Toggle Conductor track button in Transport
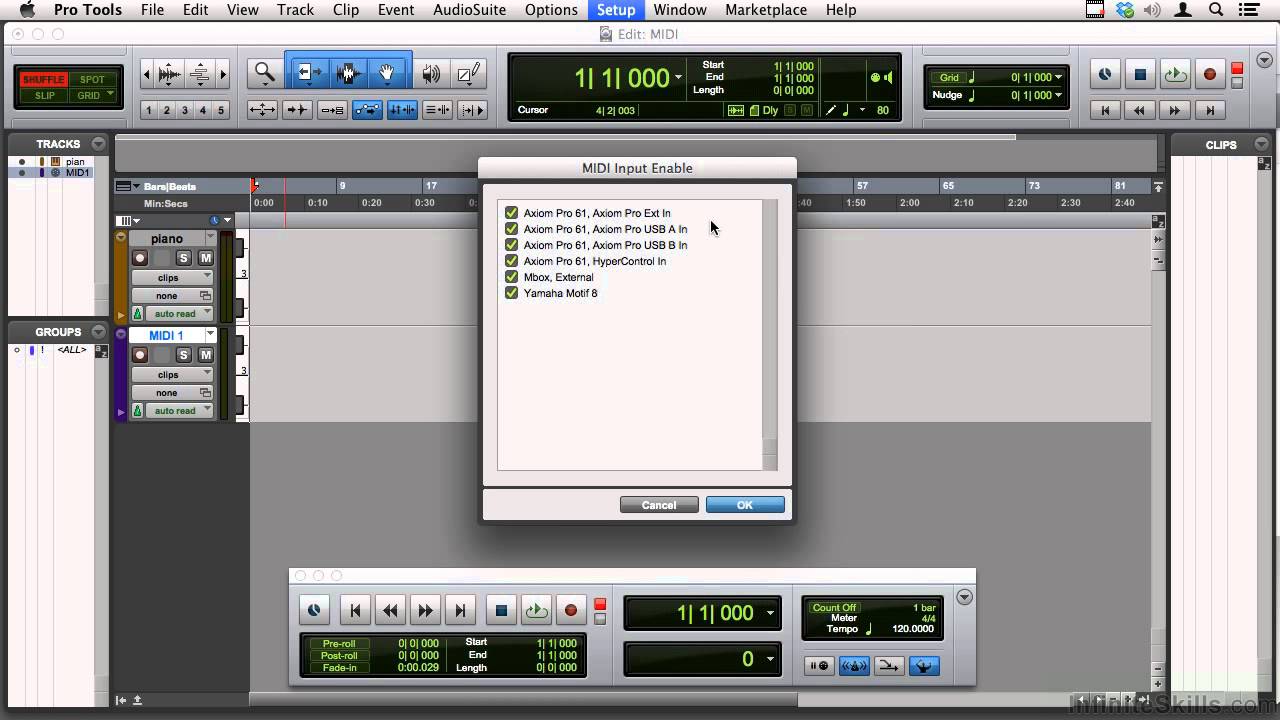The width and height of the screenshot is (1280, 720). [x=924, y=666]
